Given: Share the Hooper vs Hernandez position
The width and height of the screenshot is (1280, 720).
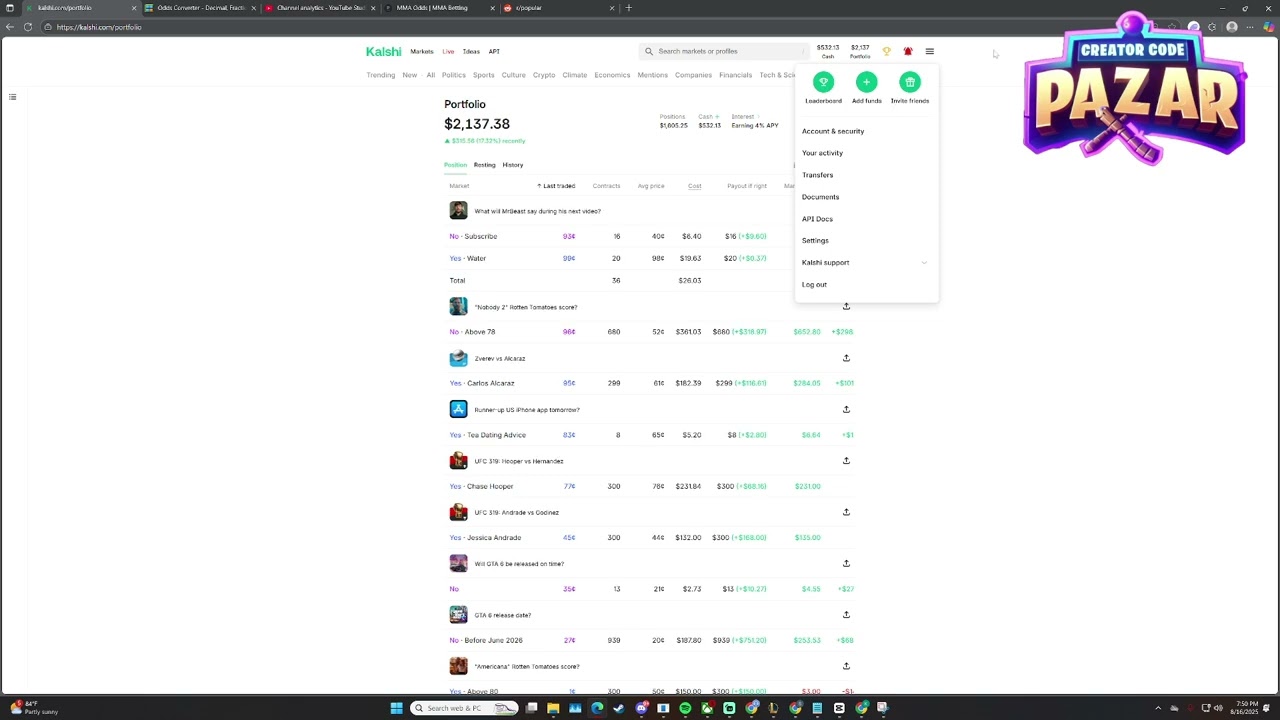Looking at the screenshot, I should click(846, 461).
